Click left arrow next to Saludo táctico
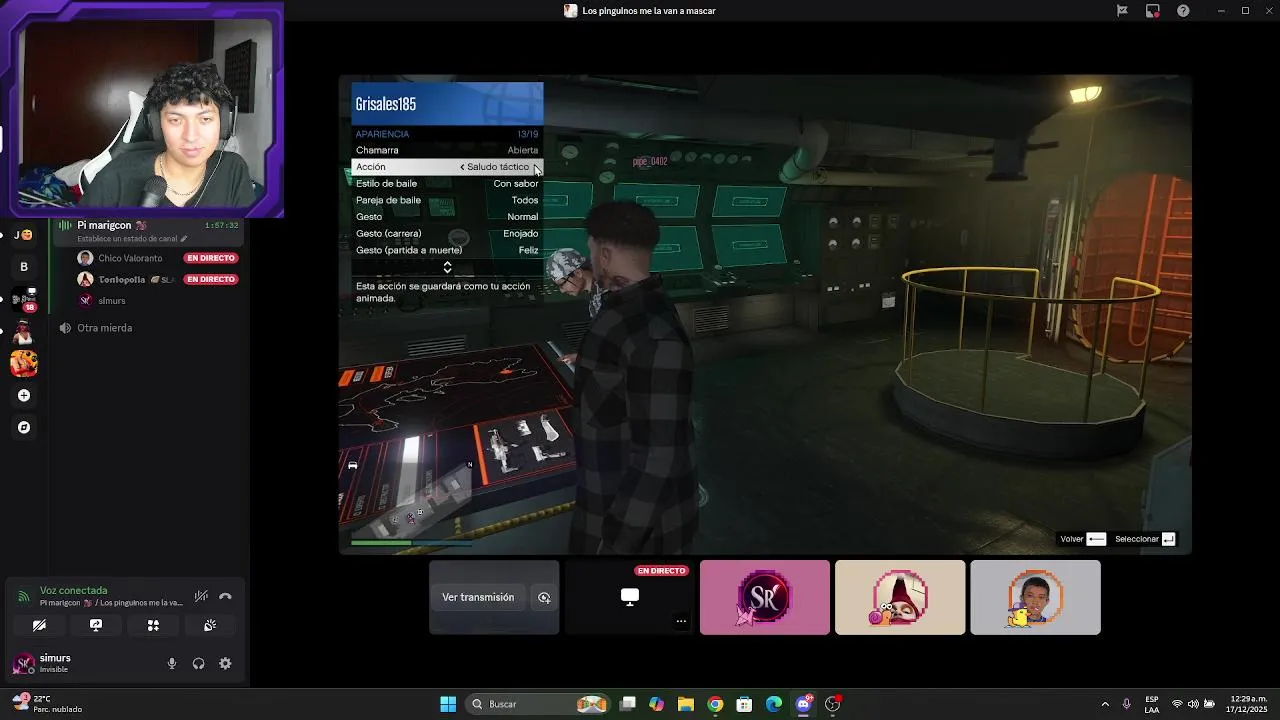 click(462, 167)
